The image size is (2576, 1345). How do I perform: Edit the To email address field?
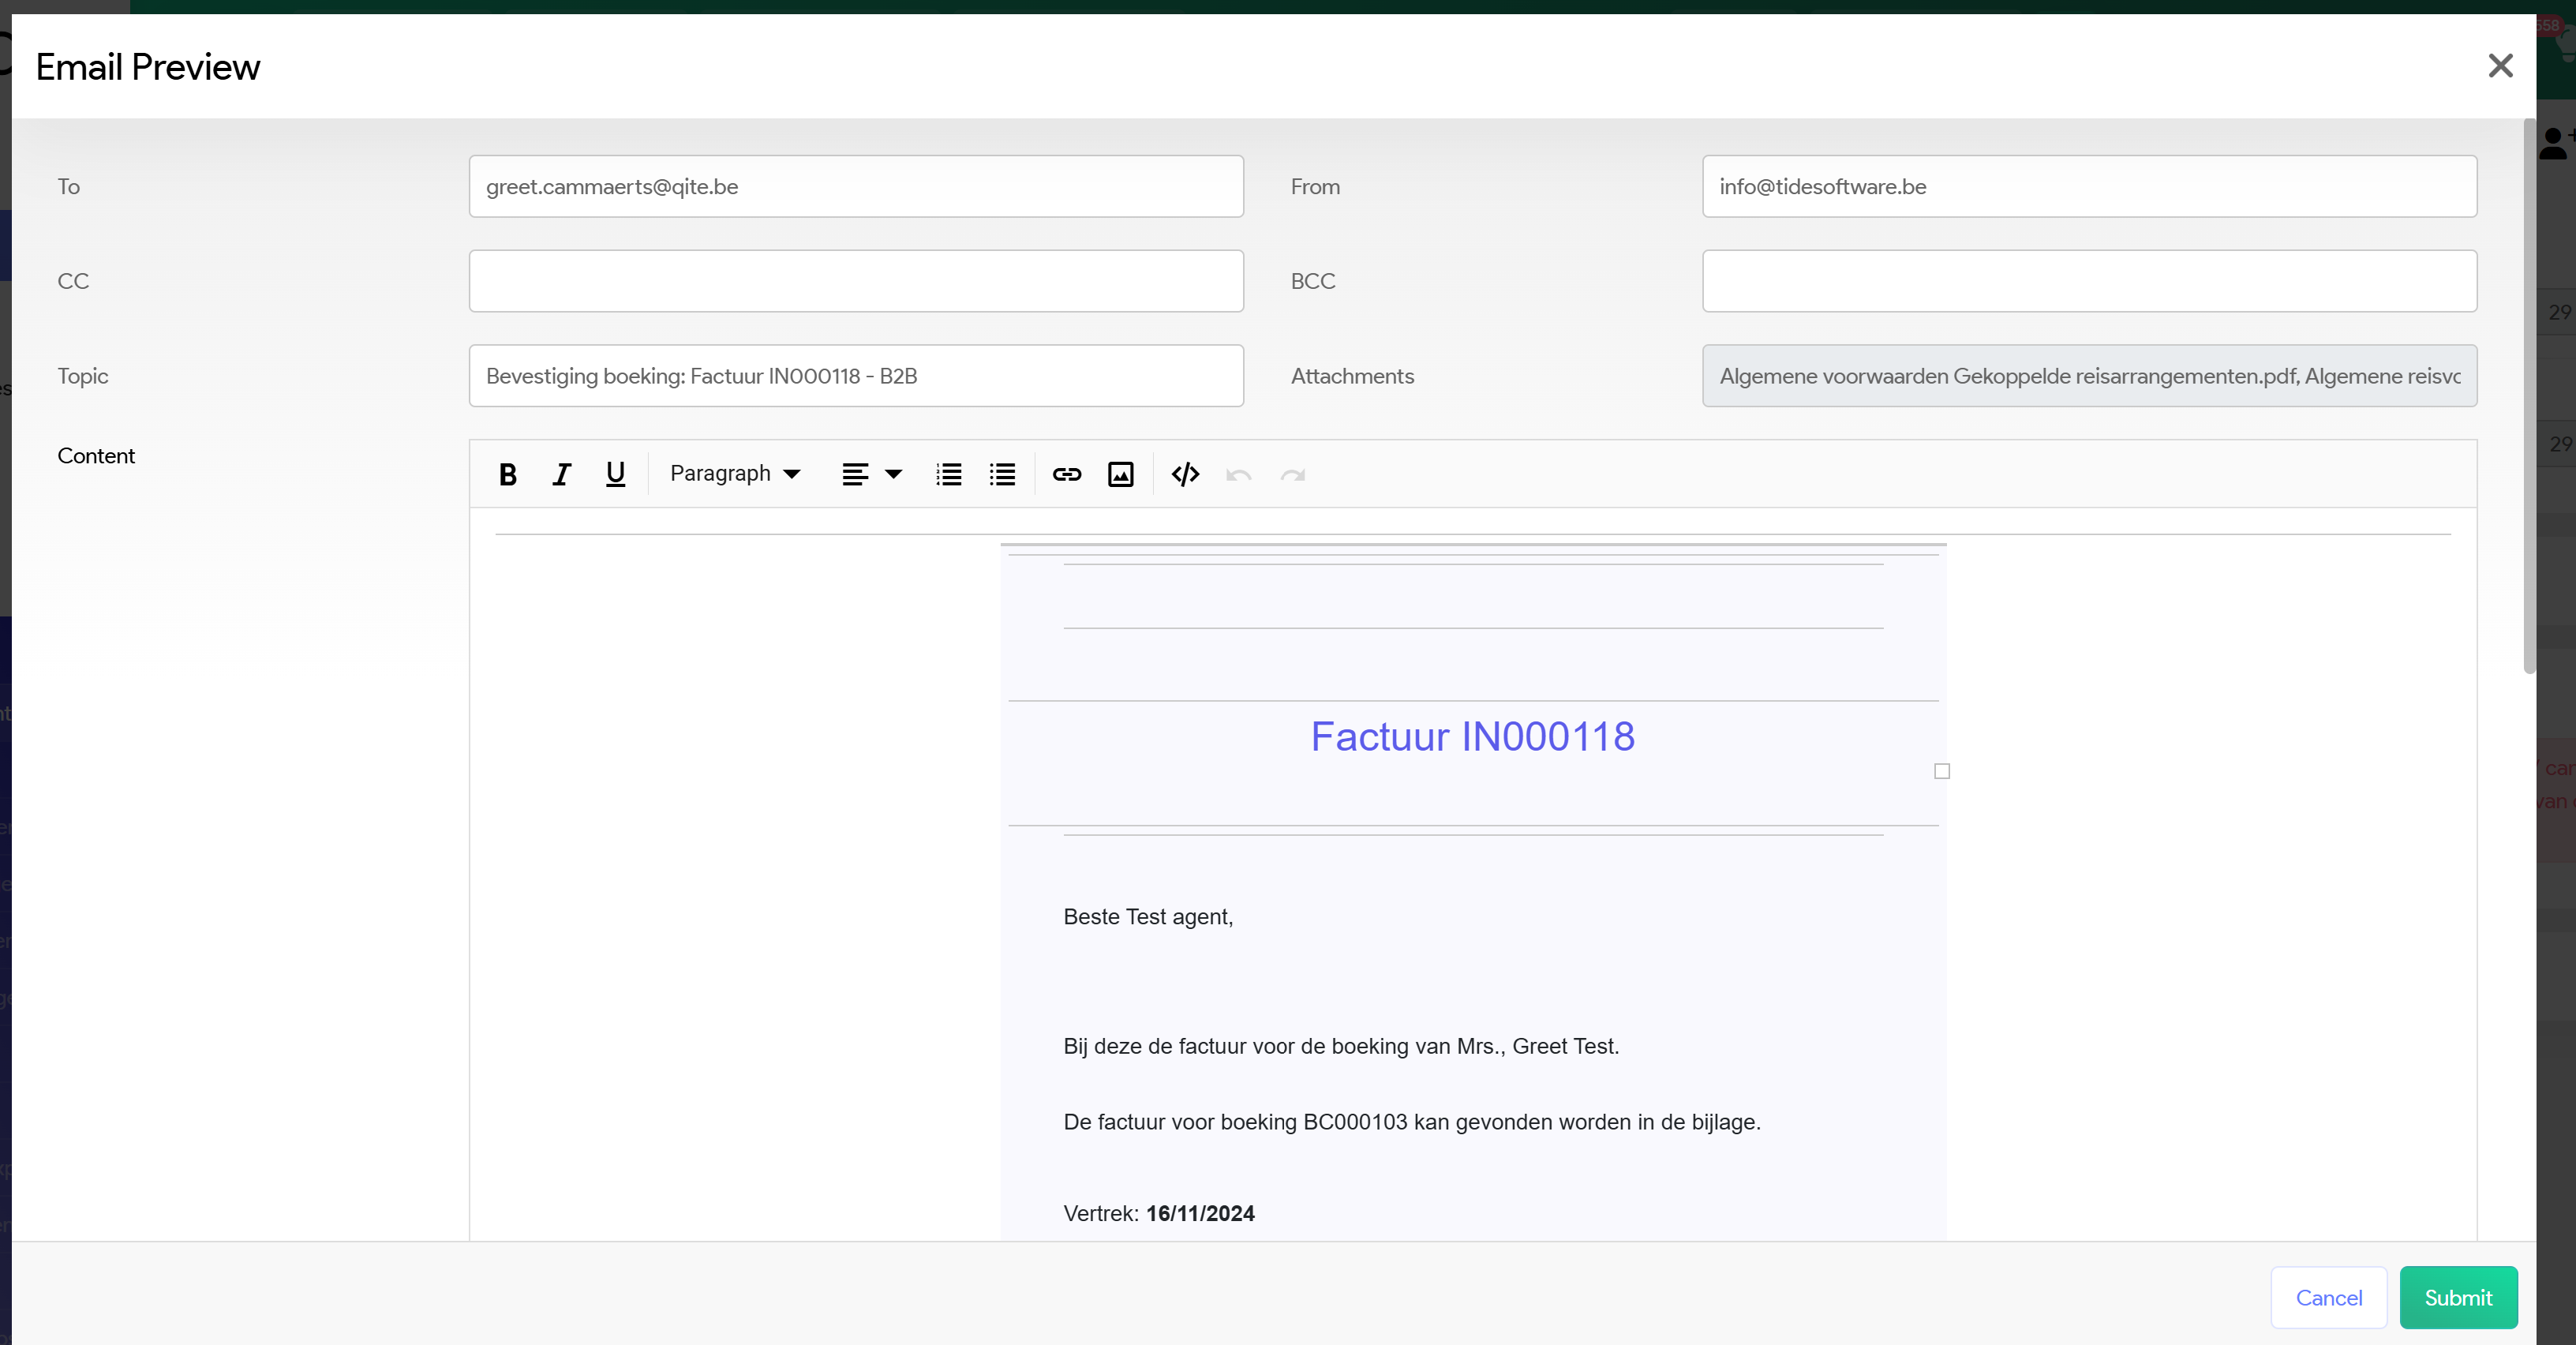click(856, 186)
